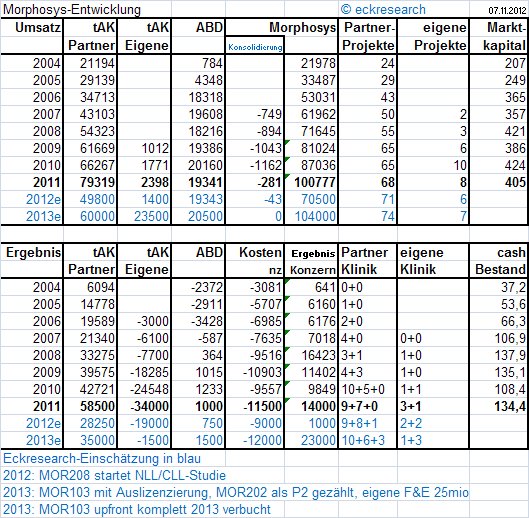The width and height of the screenshot is (529, 518).
Task: Click the Umsatz header cell
Action: pyautogui.click(x=38, y=27)
